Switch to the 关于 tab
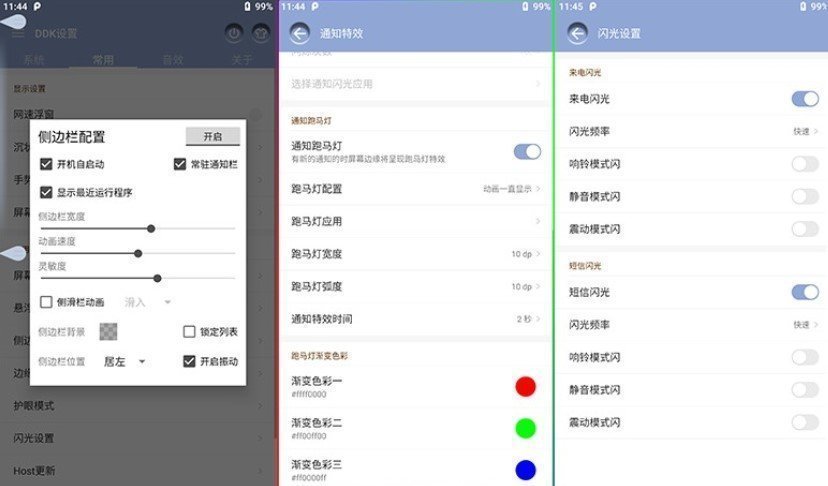This screenshot has height=486, width=828. 242,60
